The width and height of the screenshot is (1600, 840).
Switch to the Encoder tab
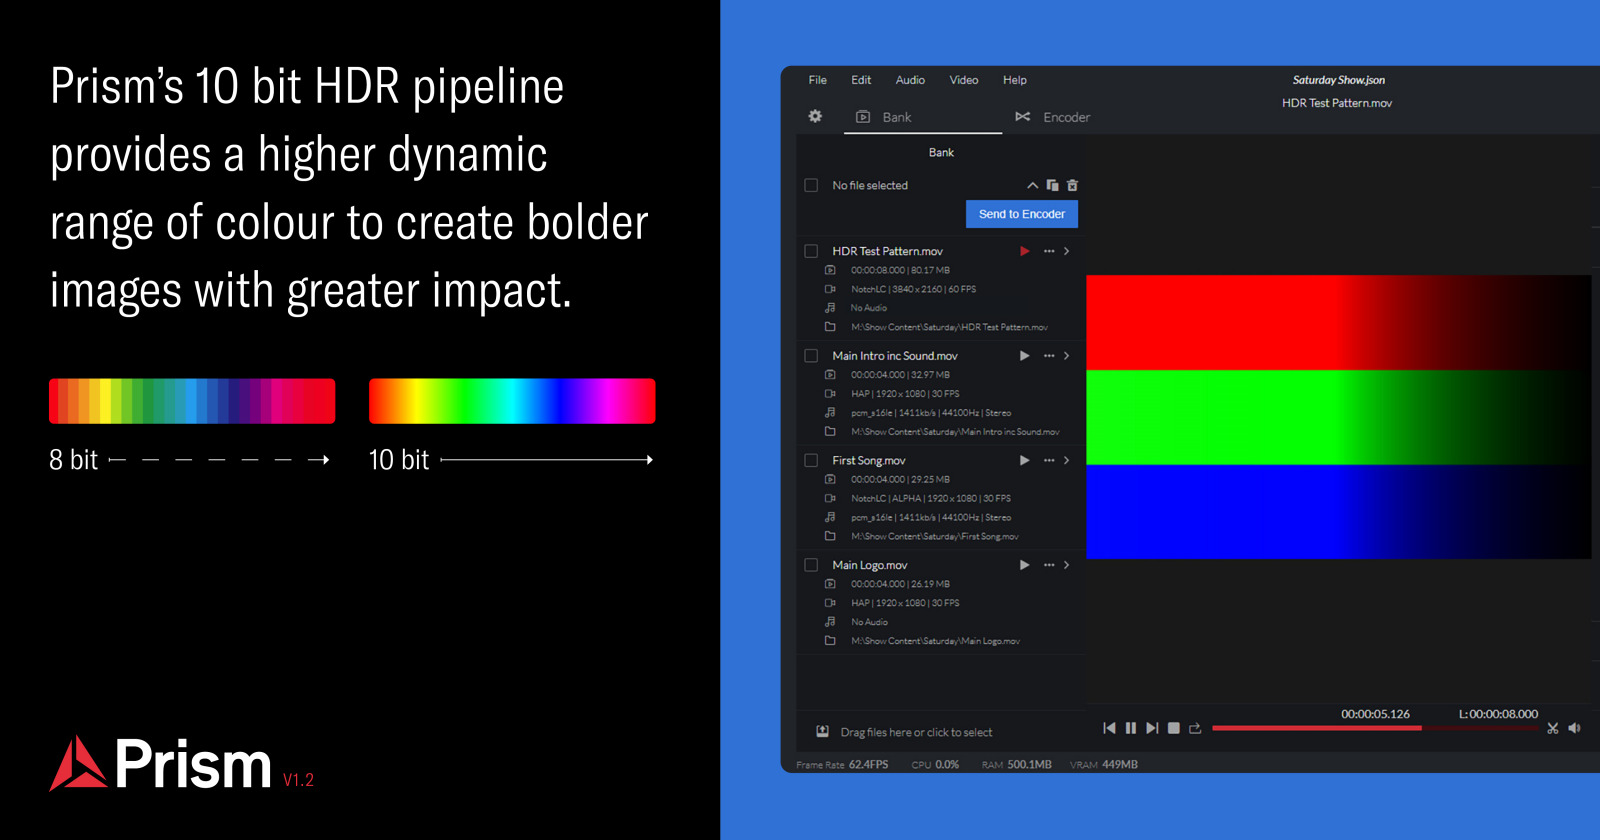[x=1053, y=117]
